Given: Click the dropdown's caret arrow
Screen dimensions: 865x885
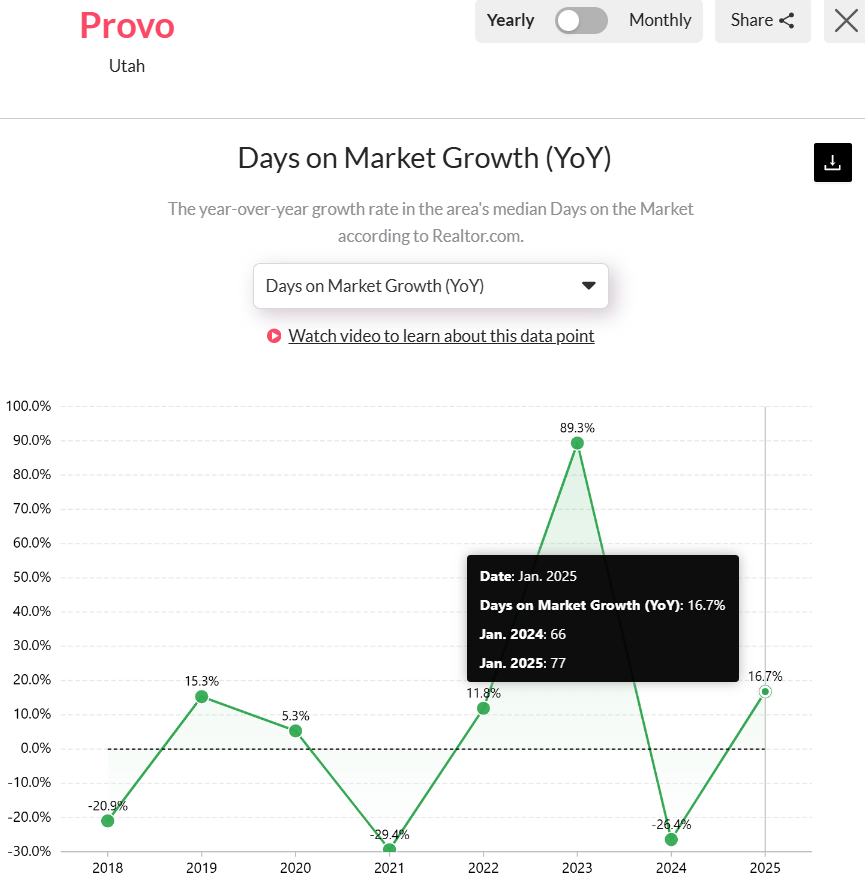Looking at the screenshot, I should (588, 285).
